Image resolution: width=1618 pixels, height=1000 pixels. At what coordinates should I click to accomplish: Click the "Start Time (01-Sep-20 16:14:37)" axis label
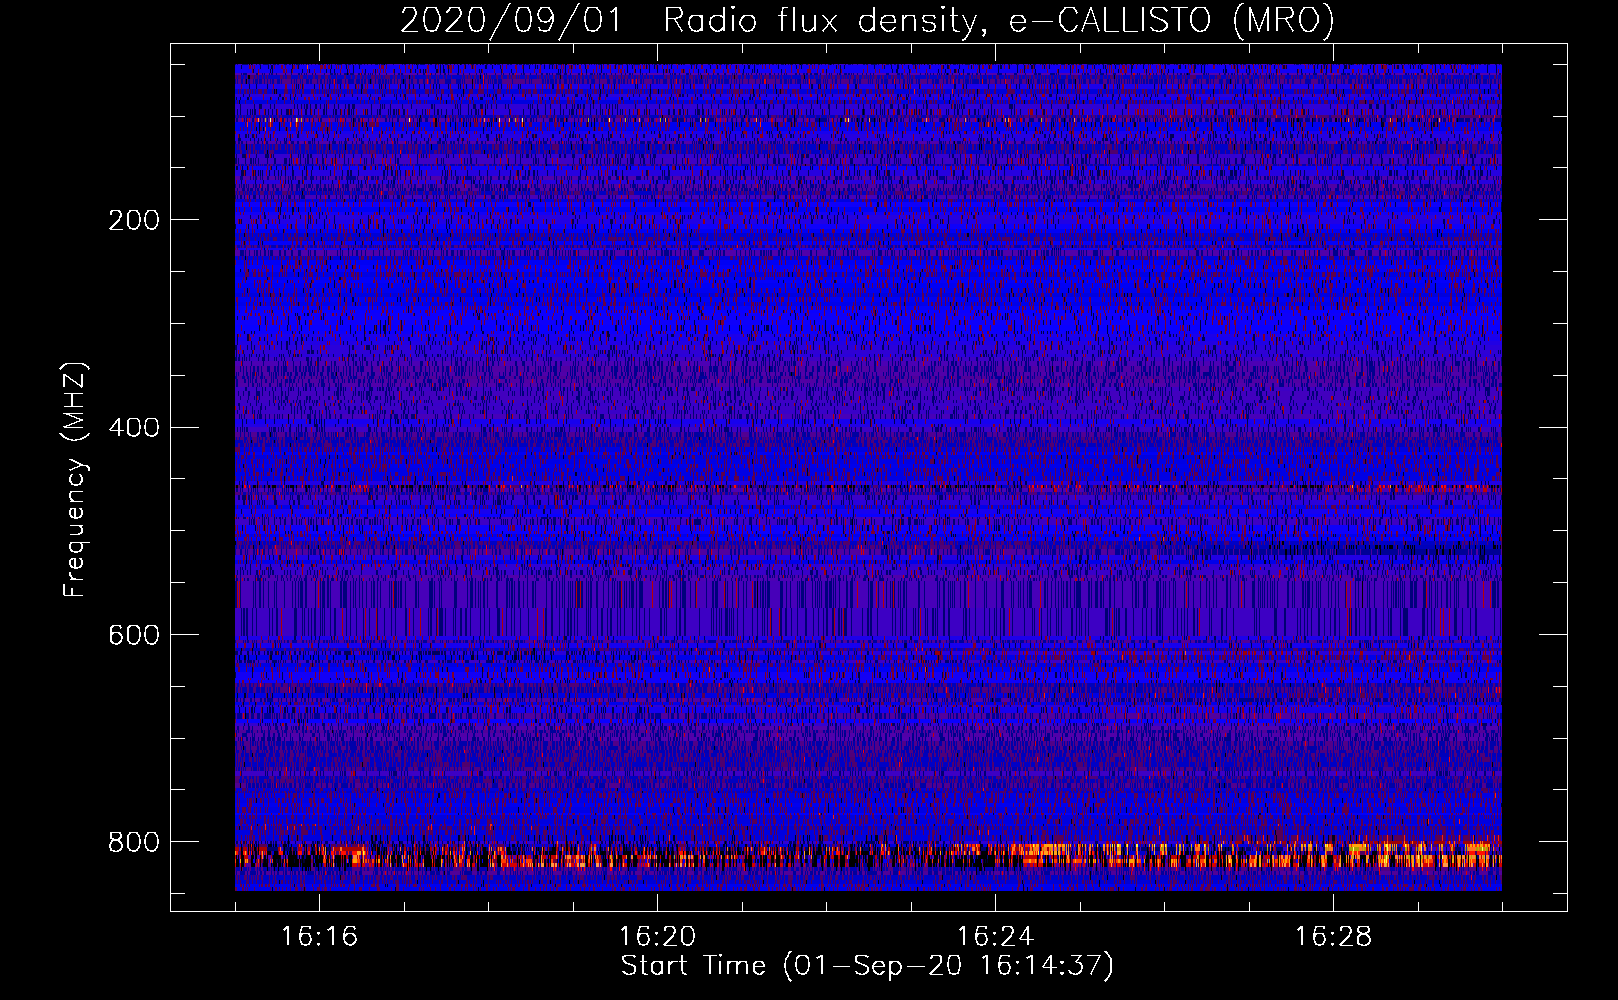click(x=867, y=966)
